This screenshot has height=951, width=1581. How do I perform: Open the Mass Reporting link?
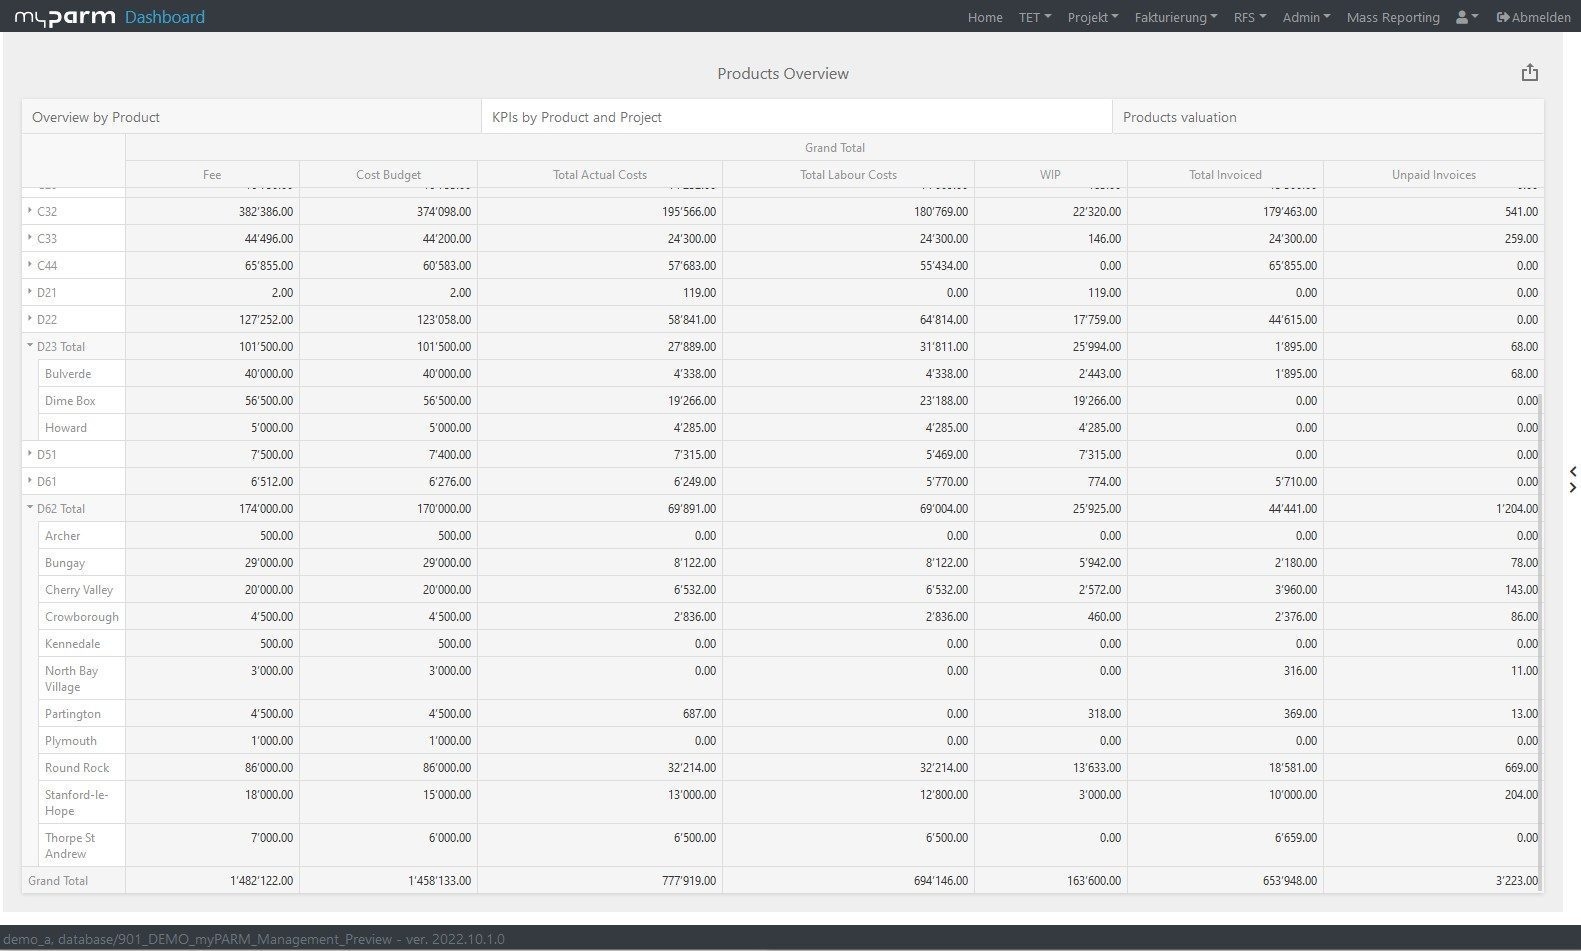pos(1393,17)
